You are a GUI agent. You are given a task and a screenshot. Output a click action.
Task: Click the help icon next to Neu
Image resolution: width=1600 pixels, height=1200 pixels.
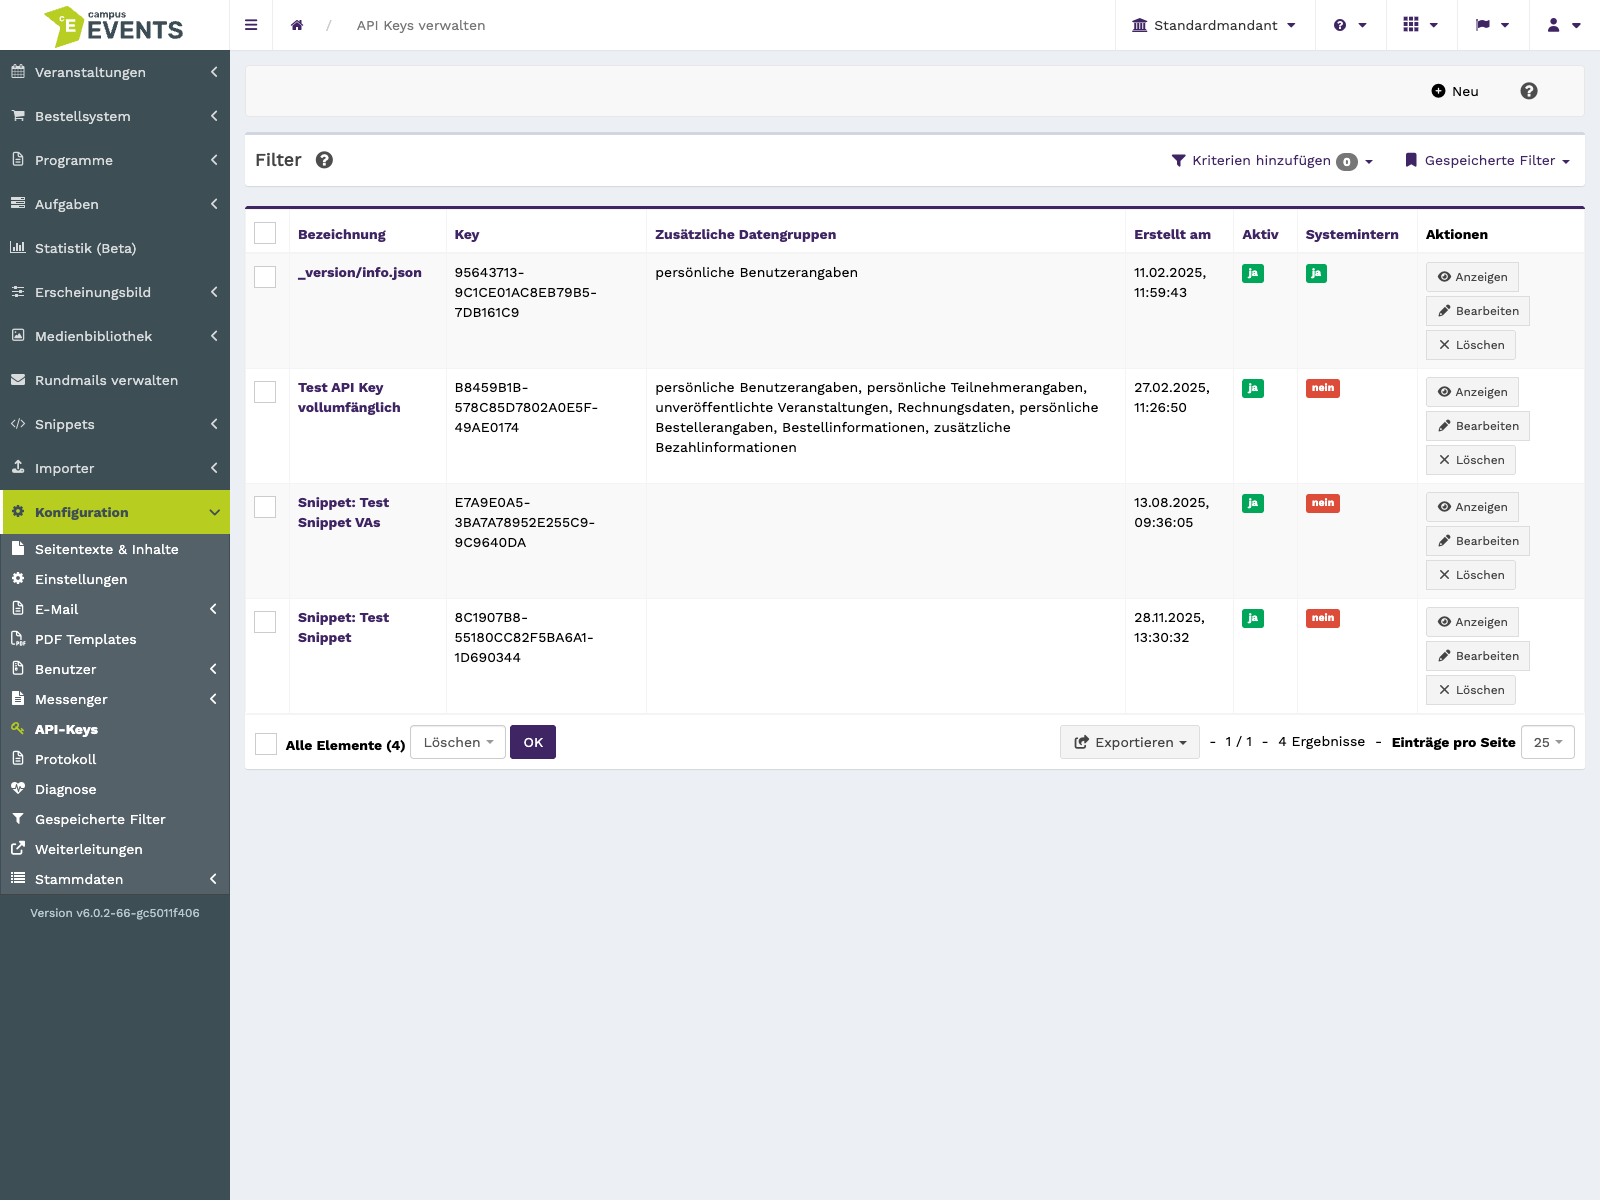point(1529,91)
